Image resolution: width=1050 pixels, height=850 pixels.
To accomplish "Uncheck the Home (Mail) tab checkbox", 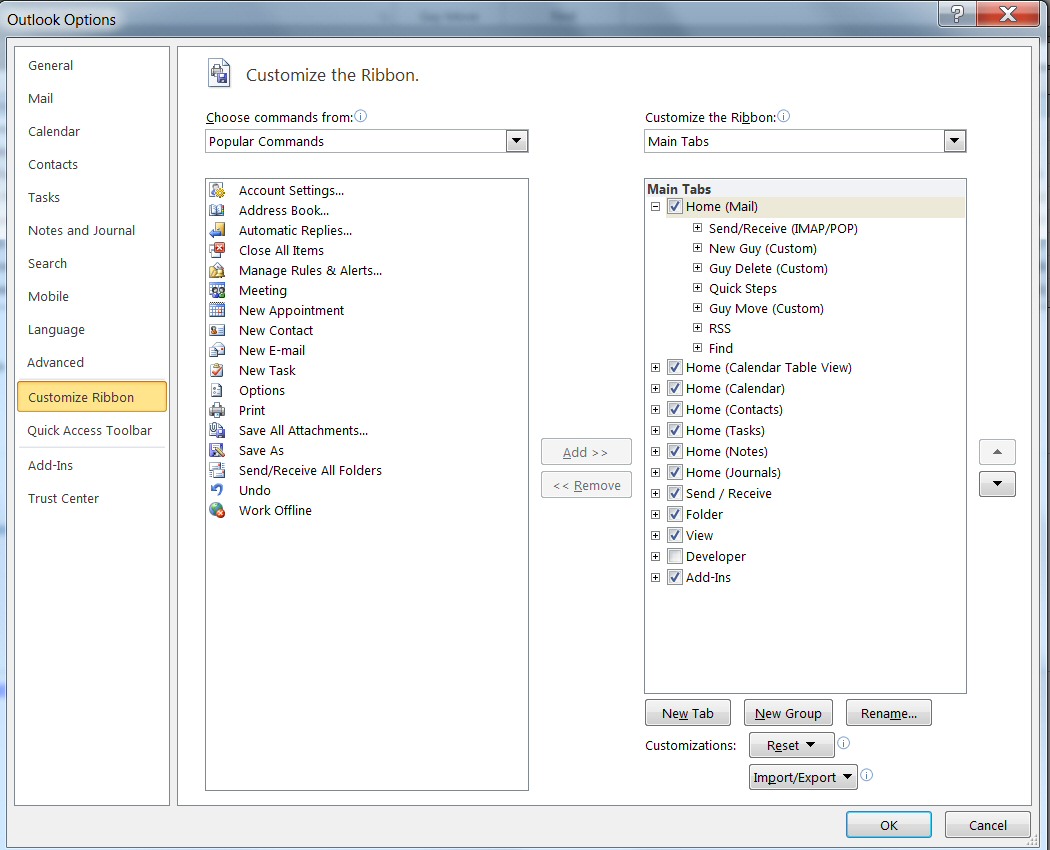I will [x=673, y=206].
